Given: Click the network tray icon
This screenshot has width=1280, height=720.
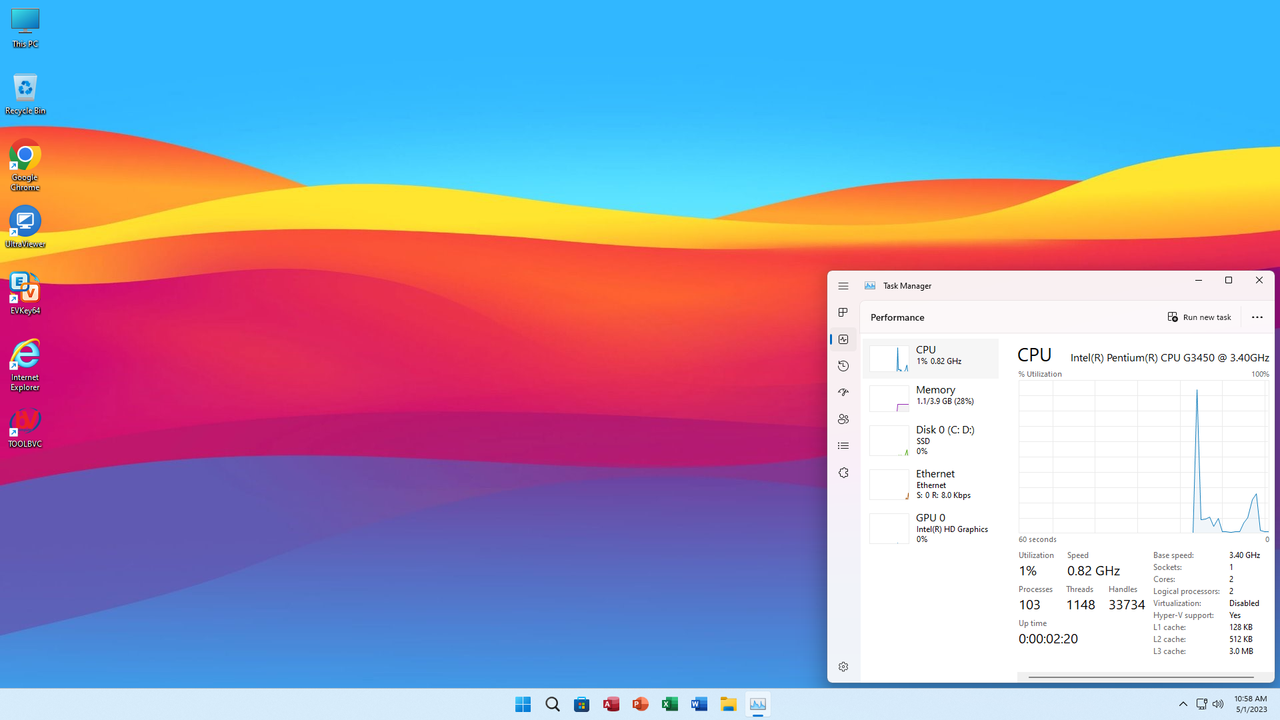Looking at the screenshot, I should coord(1202,704).
